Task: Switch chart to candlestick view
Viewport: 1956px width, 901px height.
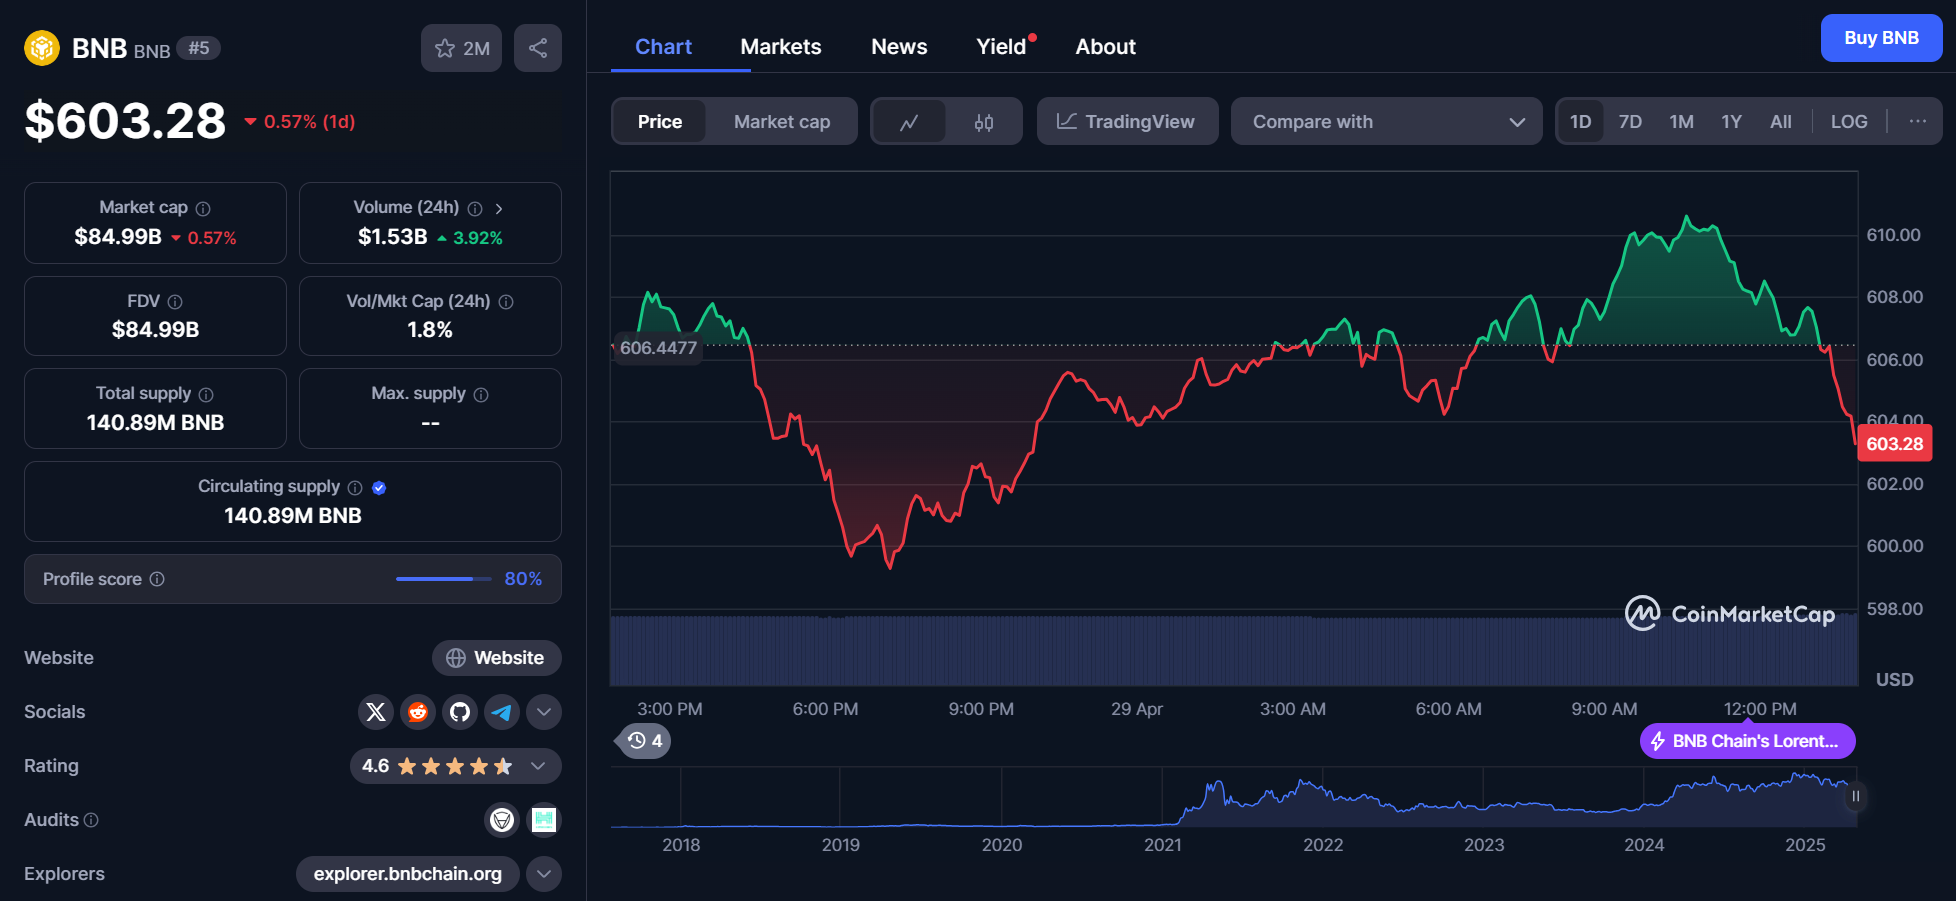Action: tap(984, 121)
